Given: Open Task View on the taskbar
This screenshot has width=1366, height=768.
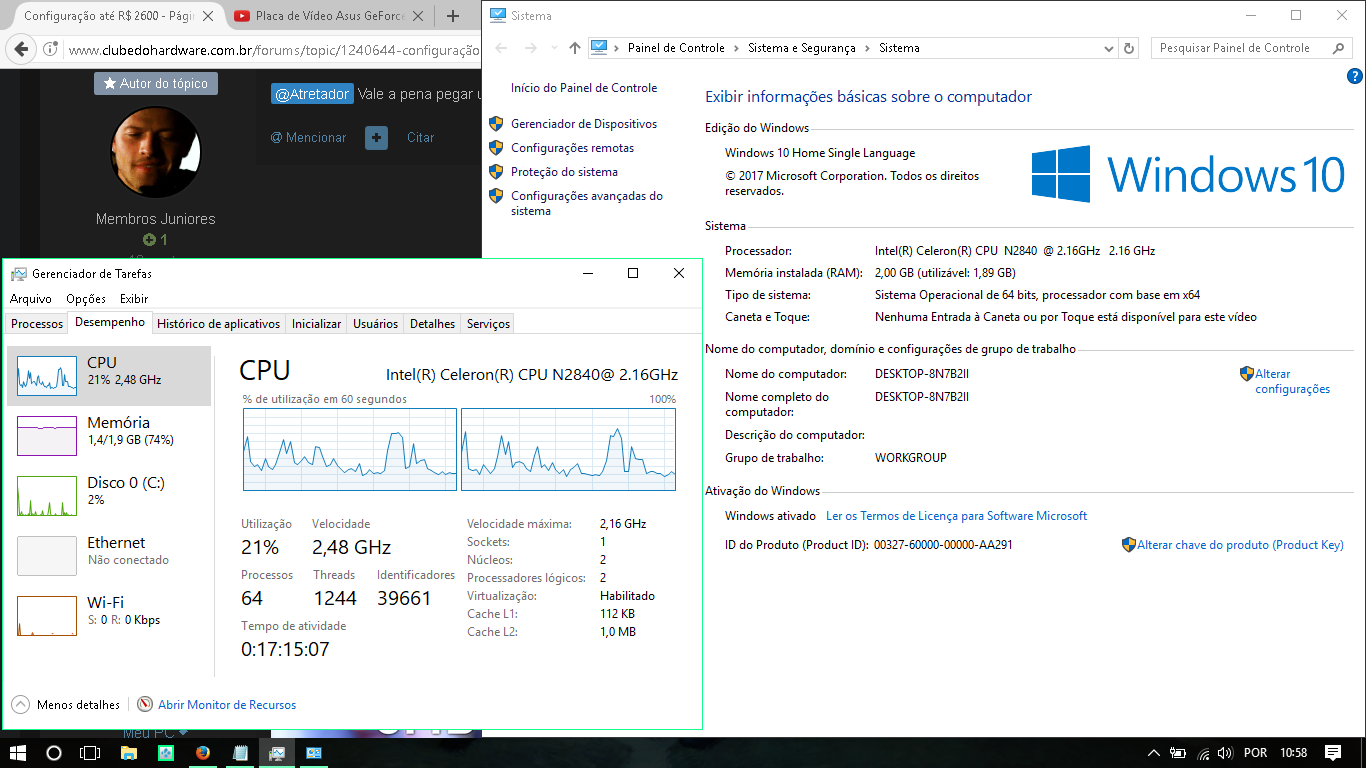Looking at the screenshot, I should 90,753.
